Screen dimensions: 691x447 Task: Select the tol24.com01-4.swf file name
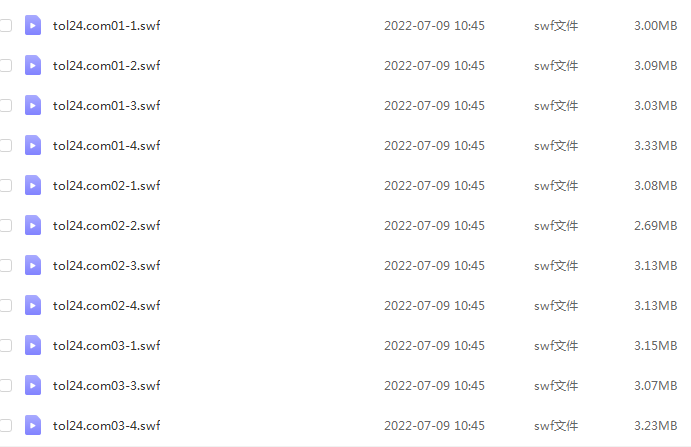pos(106,145)
